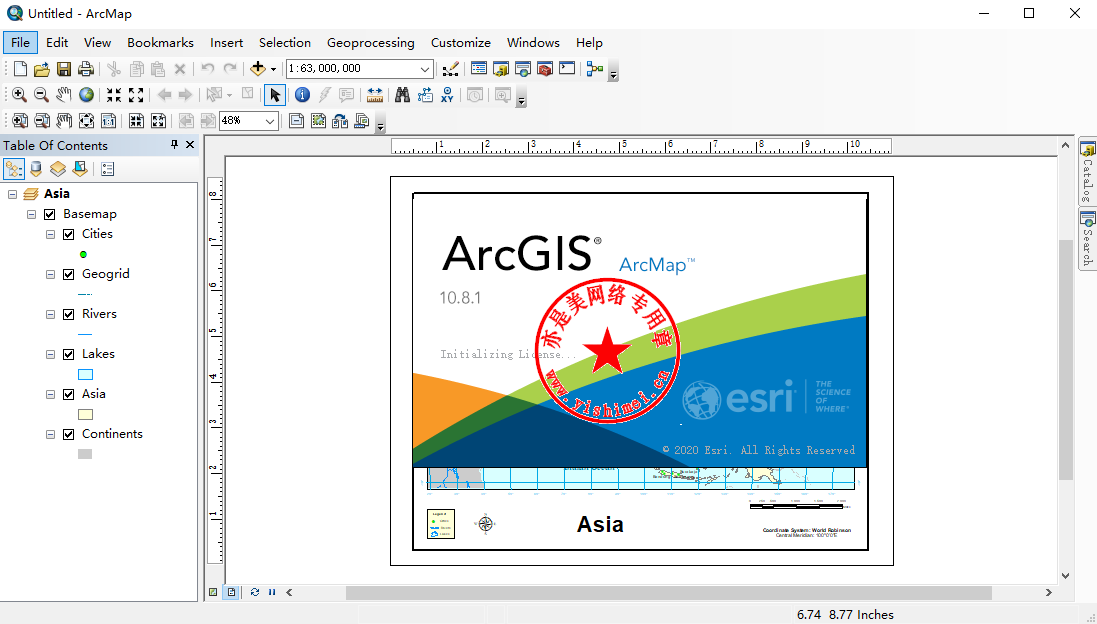Open the Selection menu
This screenshot has width=1097, height=624.
pos(285,43)
